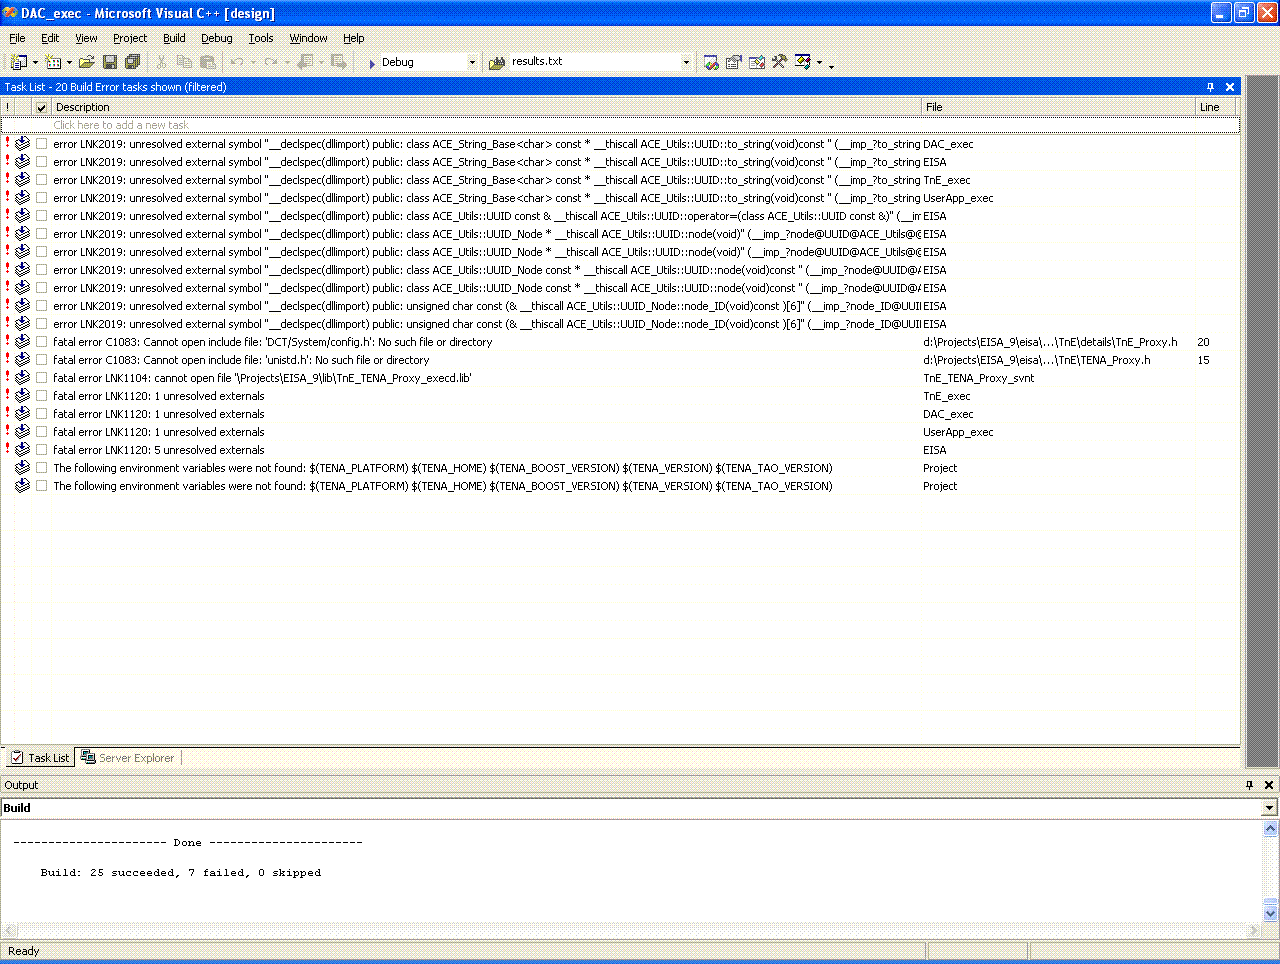Open Solution Explorer from toolbar icon
This screenshot has height=964, width=1280.
click(x=711, y=62)
